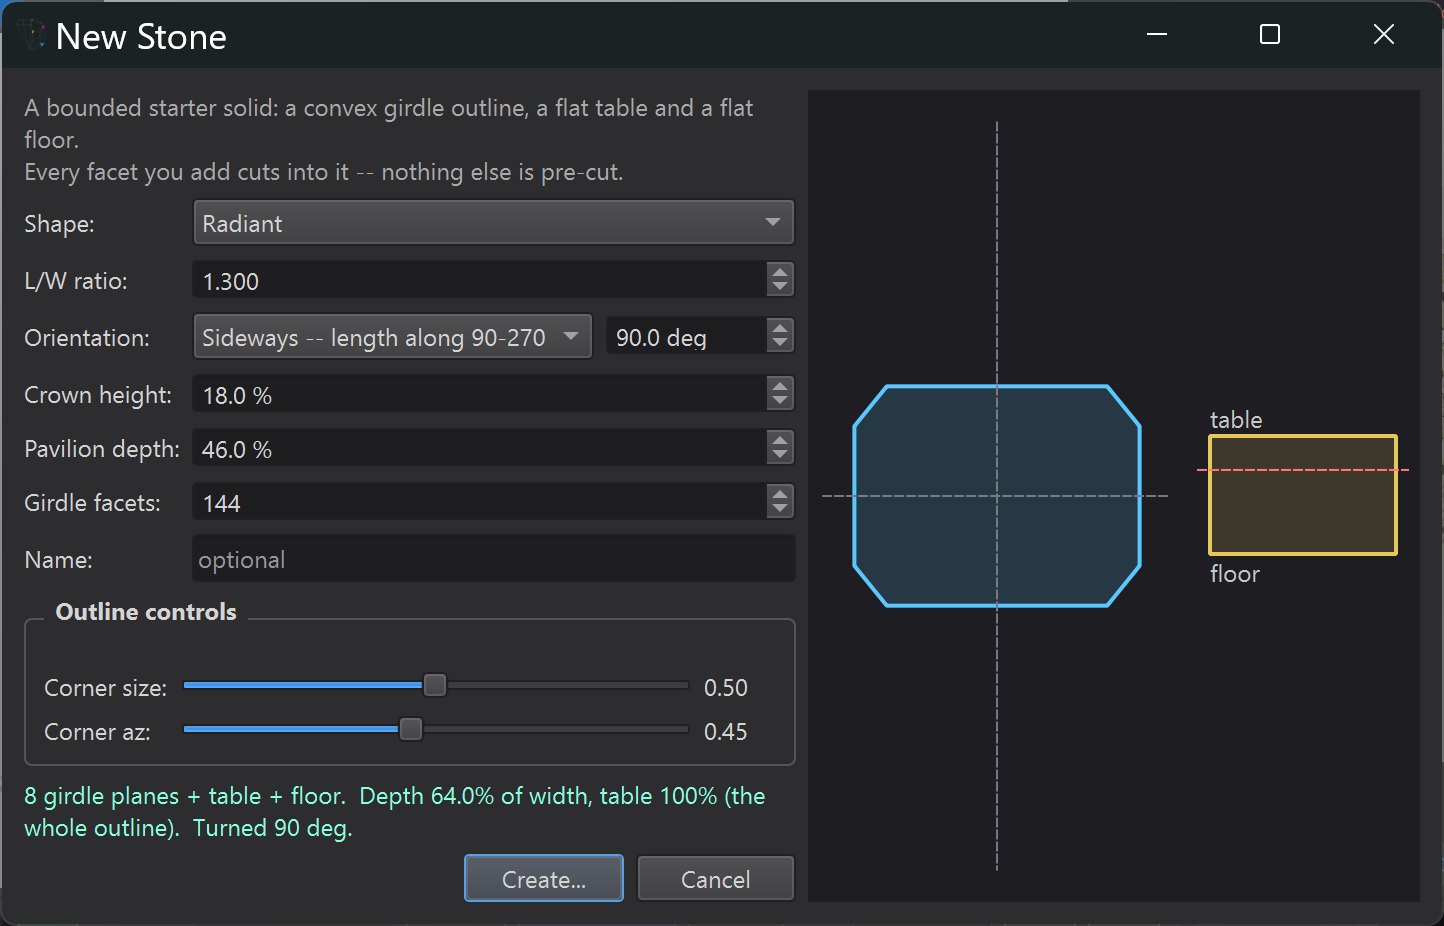This screenshot has width=1444, height=926.
Task: Increase Crown height with up arrow
Action: click(780, 386)
